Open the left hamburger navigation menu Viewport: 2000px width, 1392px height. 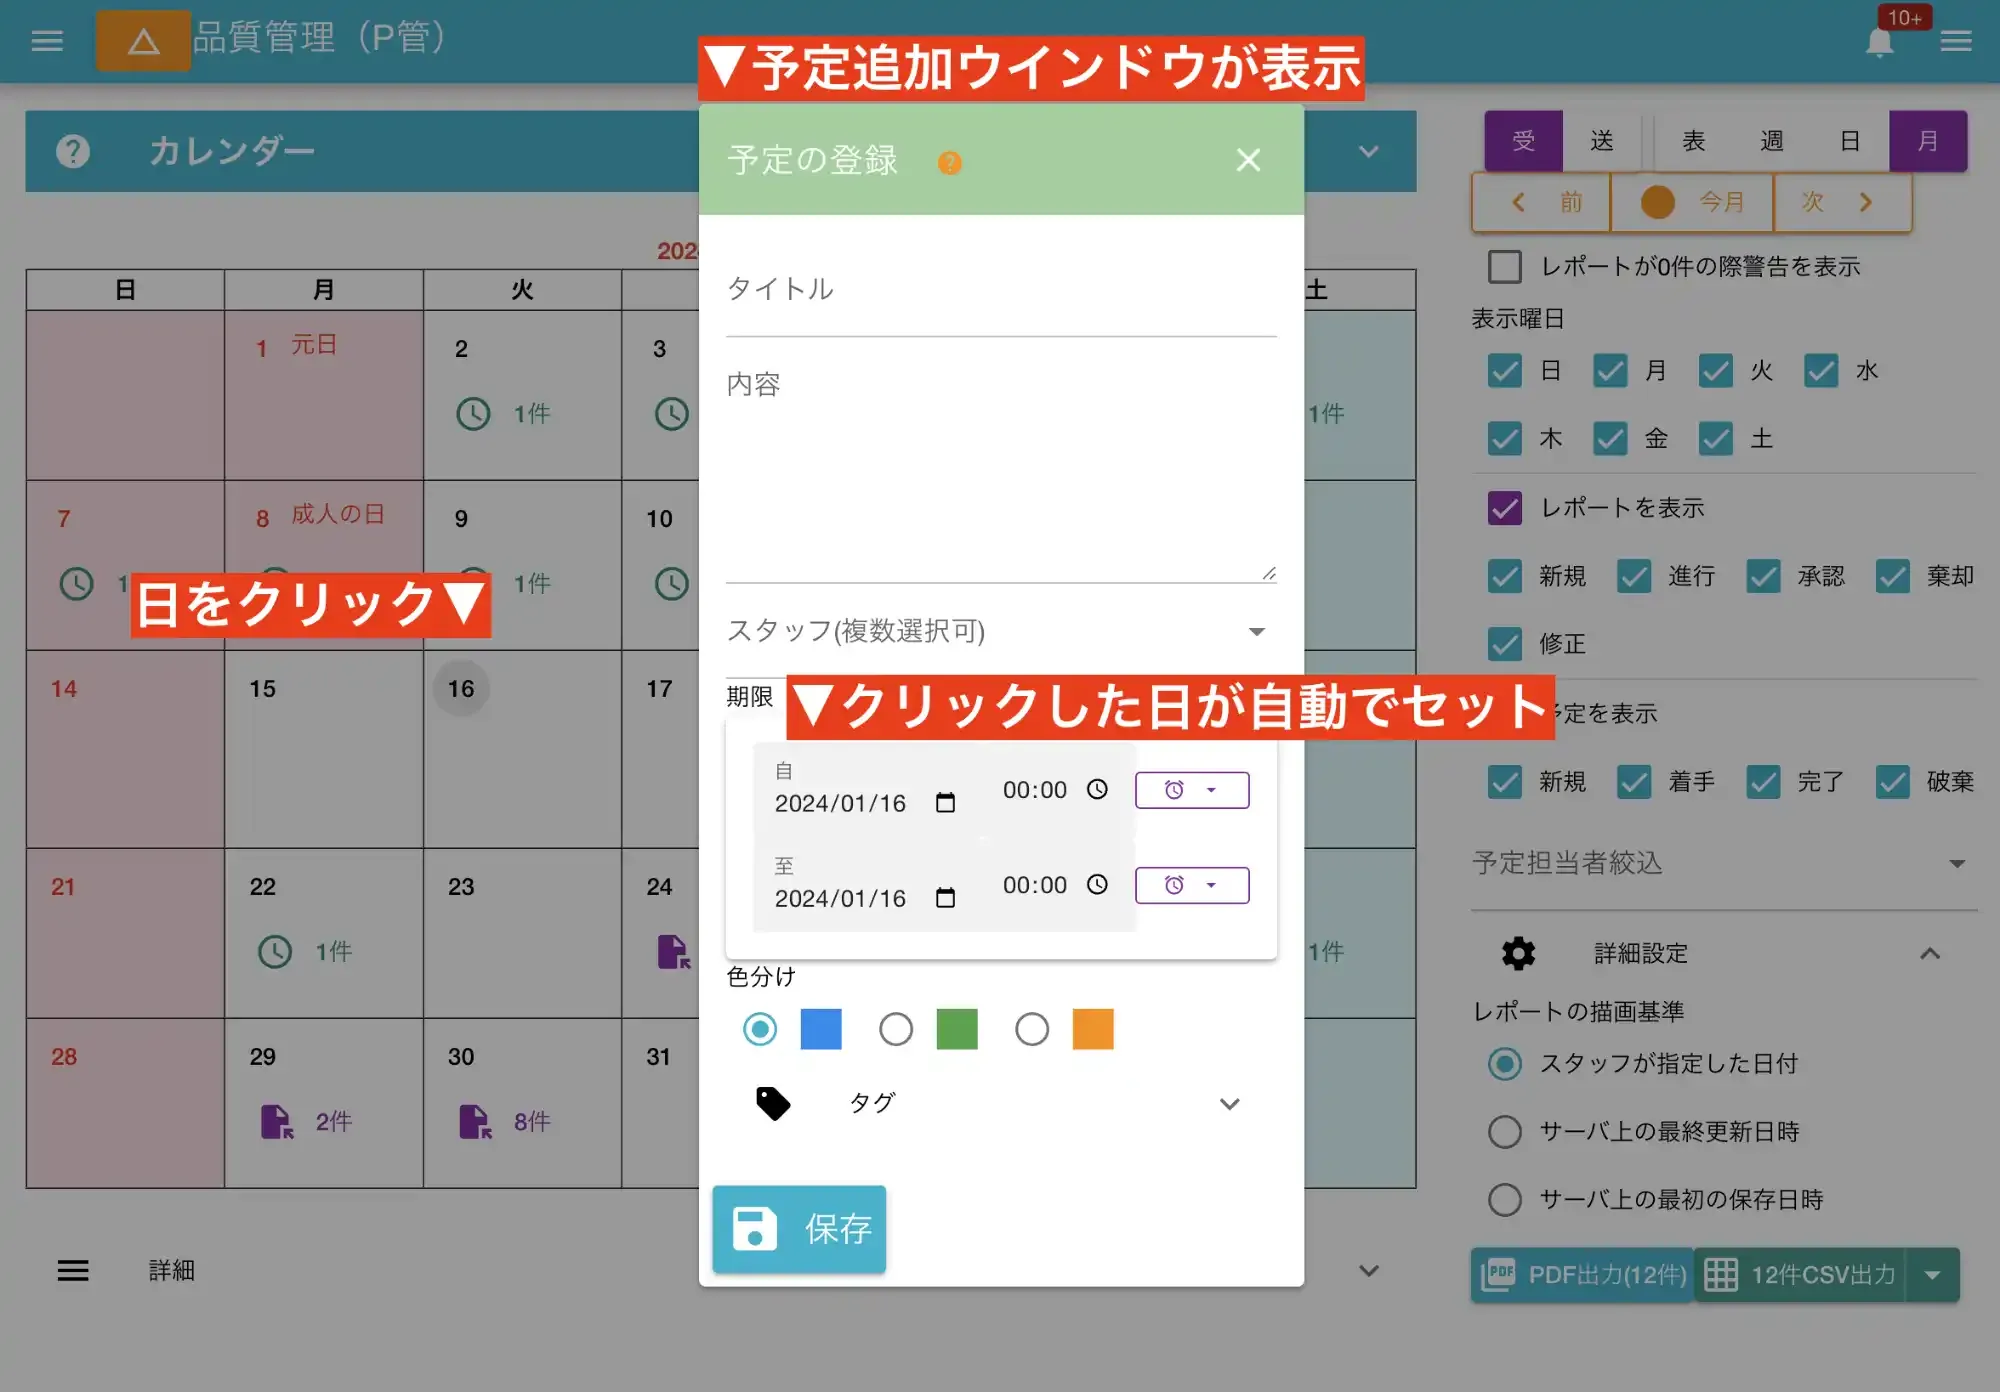[x=46, y=41]
